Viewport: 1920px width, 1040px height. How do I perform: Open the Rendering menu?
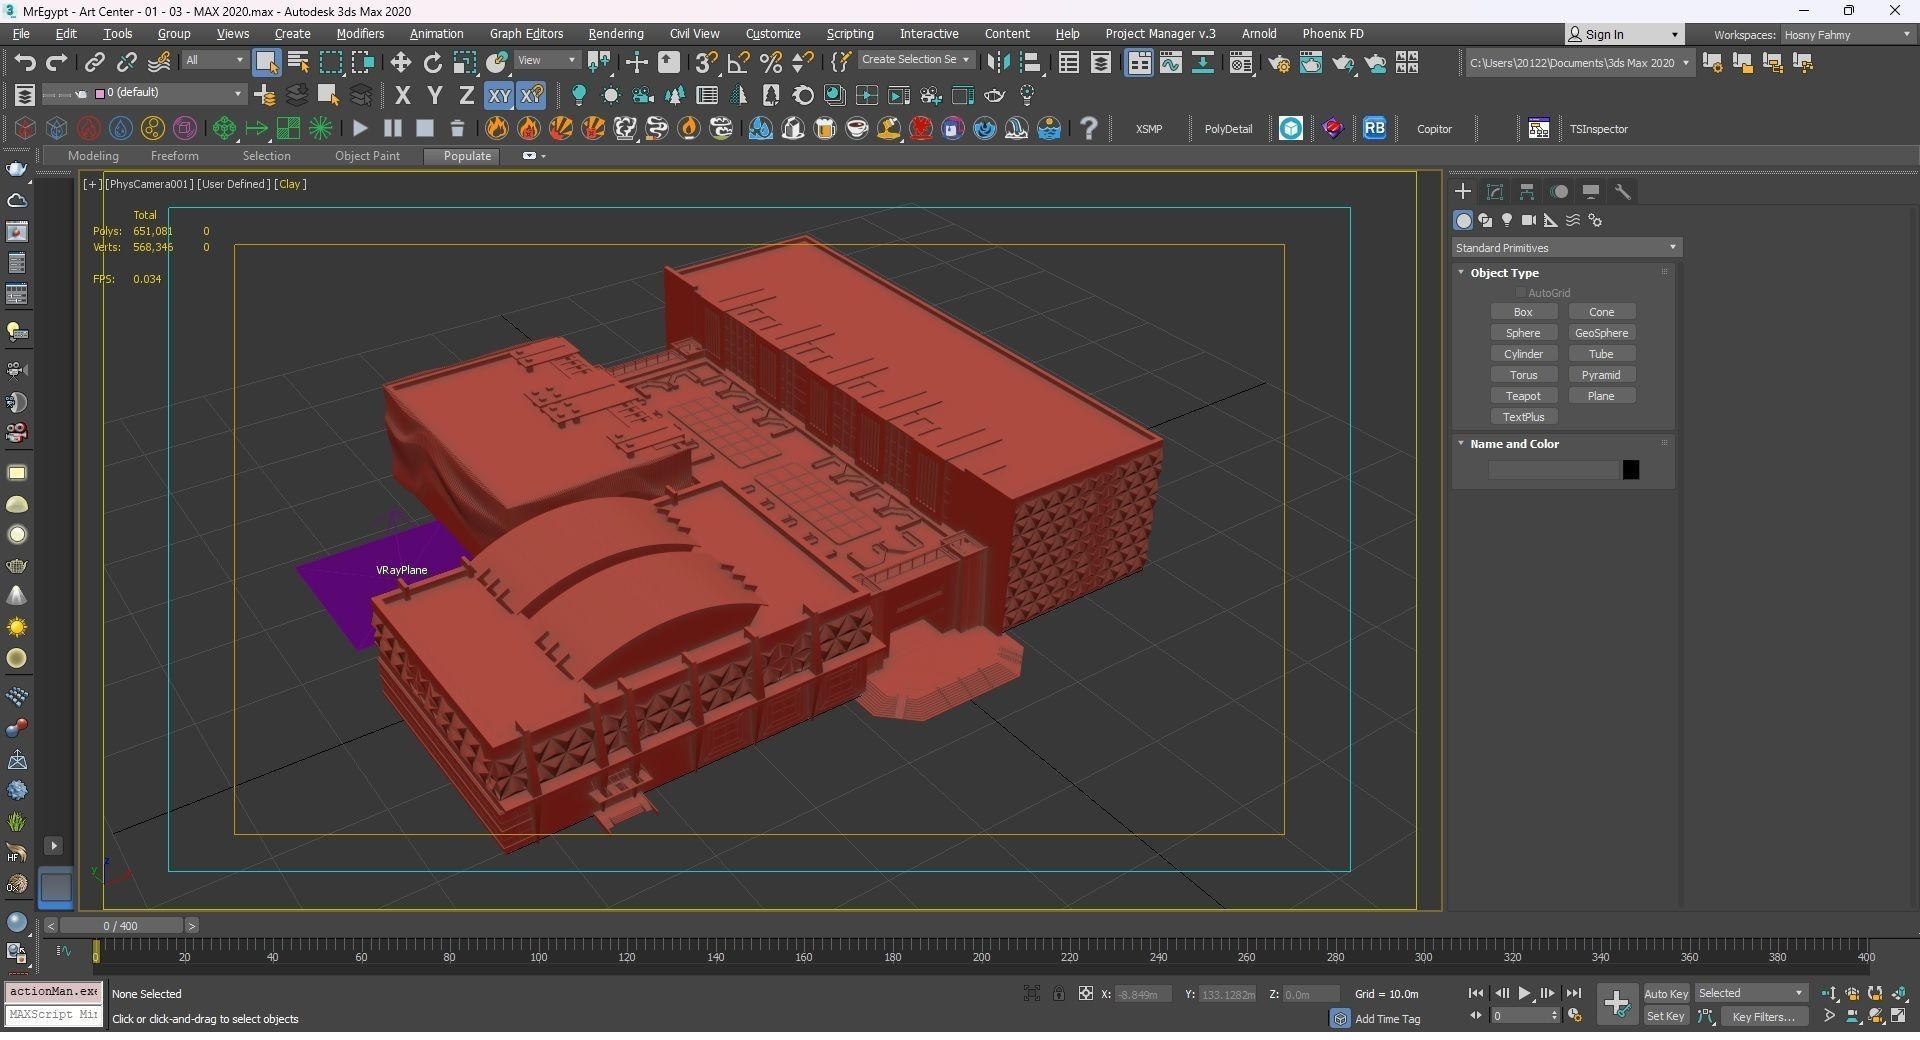click(615, 34)
